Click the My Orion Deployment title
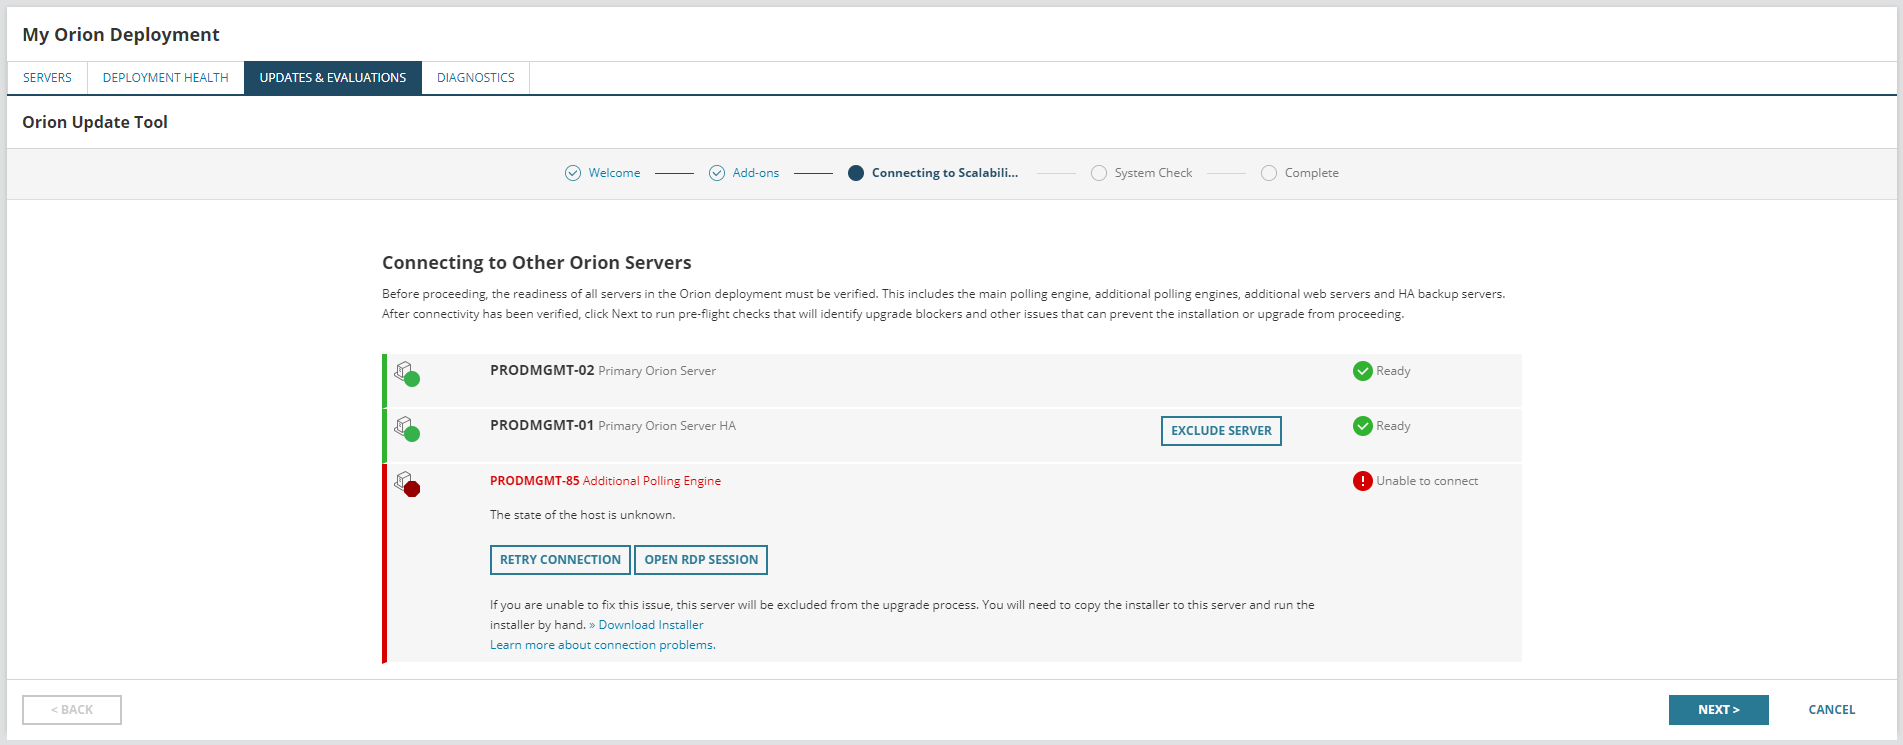This screenshot has width=1903, height=745. point(121,35)
